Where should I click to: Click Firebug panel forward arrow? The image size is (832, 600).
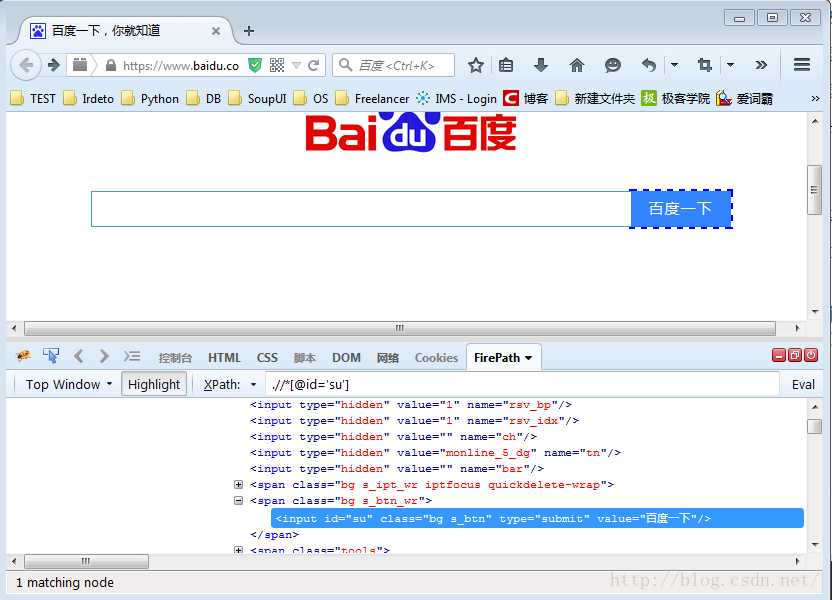104,356
